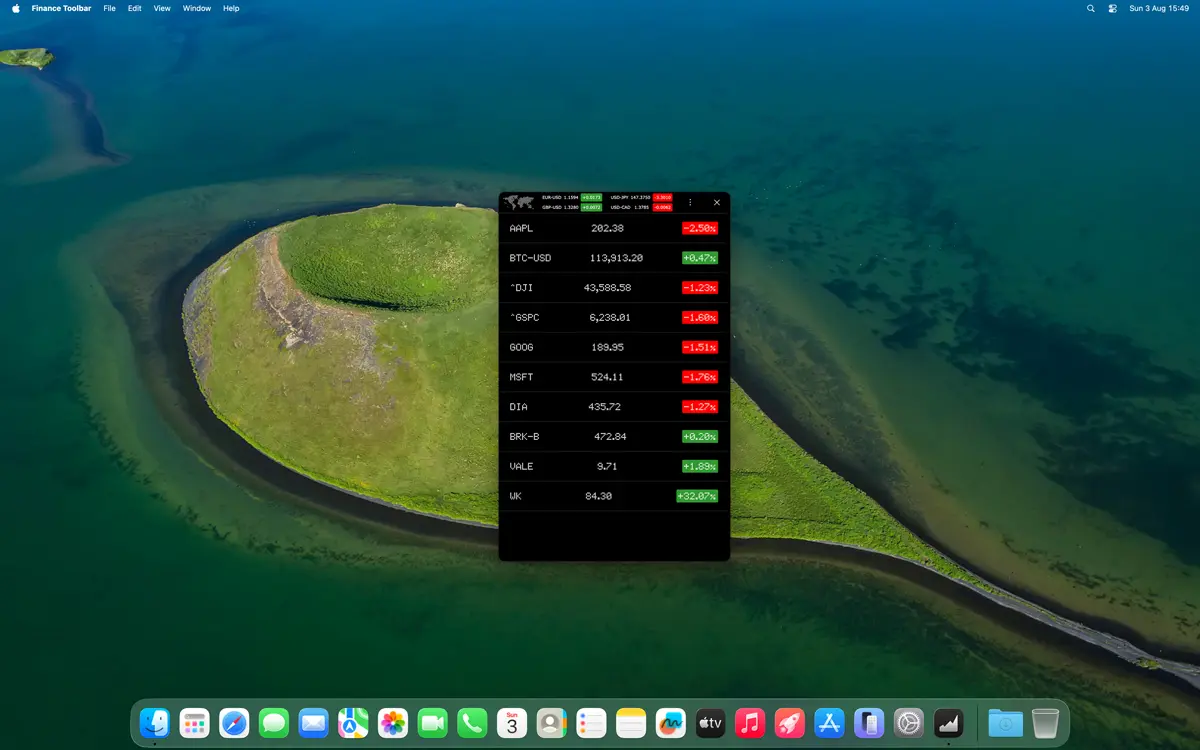Launch iPhone Mirroring from the Dock
Screen dimensions: 1200x750
point(869,722)
